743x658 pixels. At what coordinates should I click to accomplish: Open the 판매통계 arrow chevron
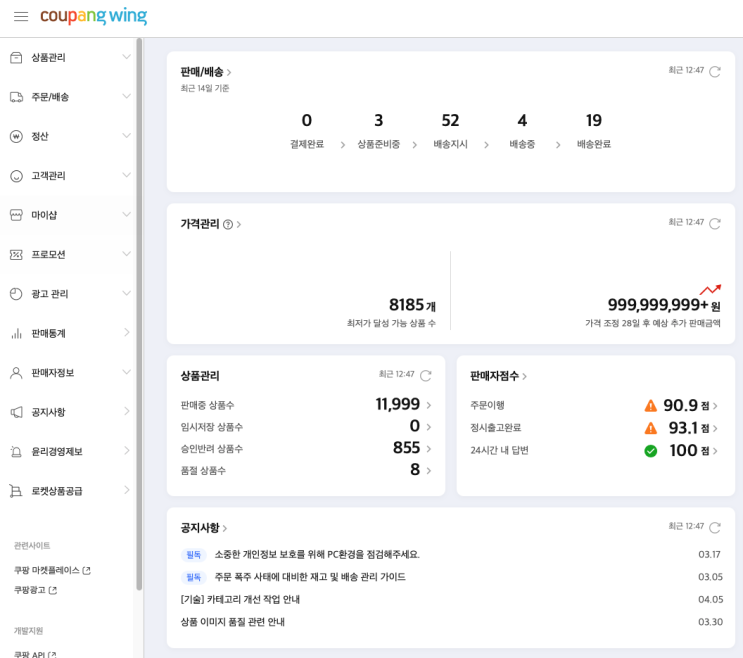pos(127,333)
